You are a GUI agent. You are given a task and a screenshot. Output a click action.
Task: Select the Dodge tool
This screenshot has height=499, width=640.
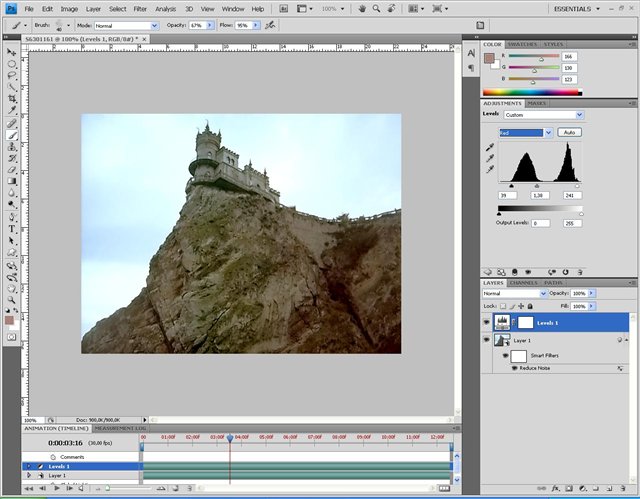(11, 204)
